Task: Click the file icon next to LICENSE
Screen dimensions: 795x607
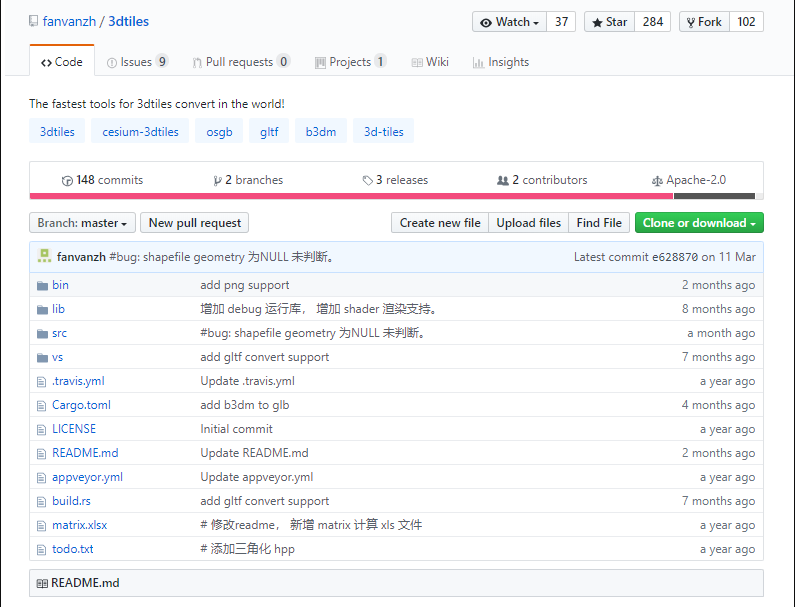Action: pyautogui.click(x=42, y=430)
